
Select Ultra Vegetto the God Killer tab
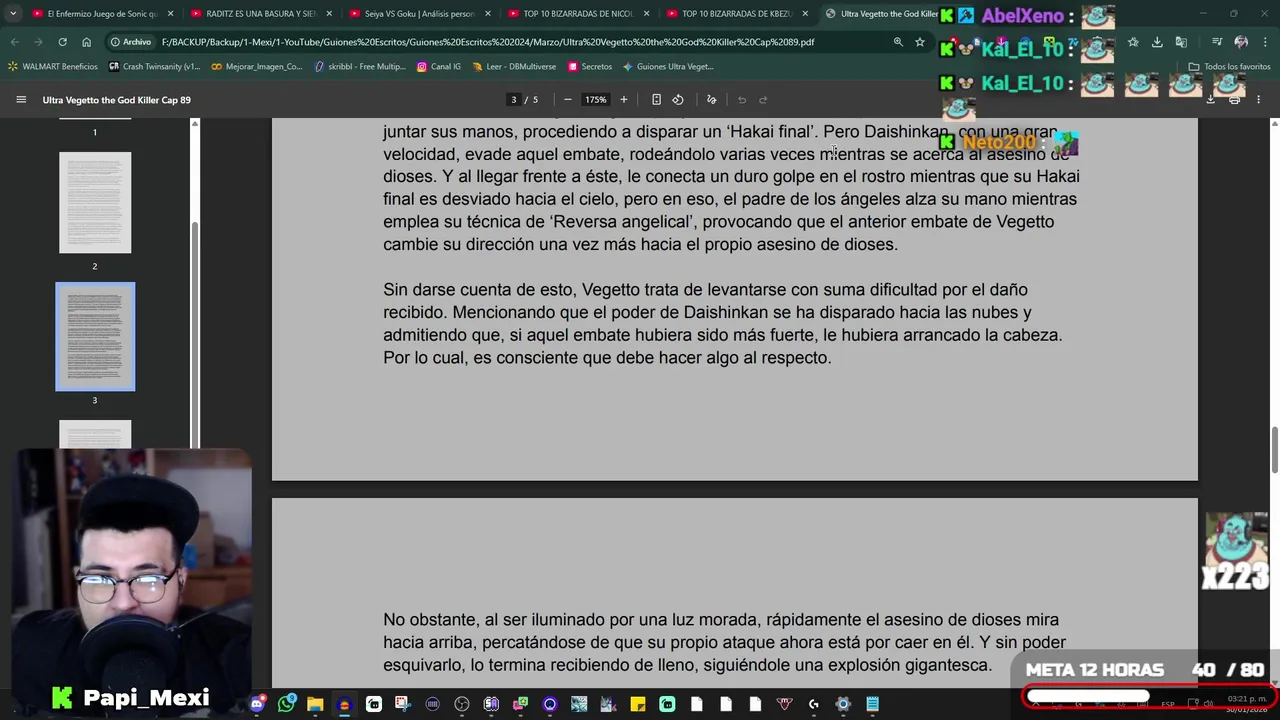pyautogui.click(x=880, y=14)
